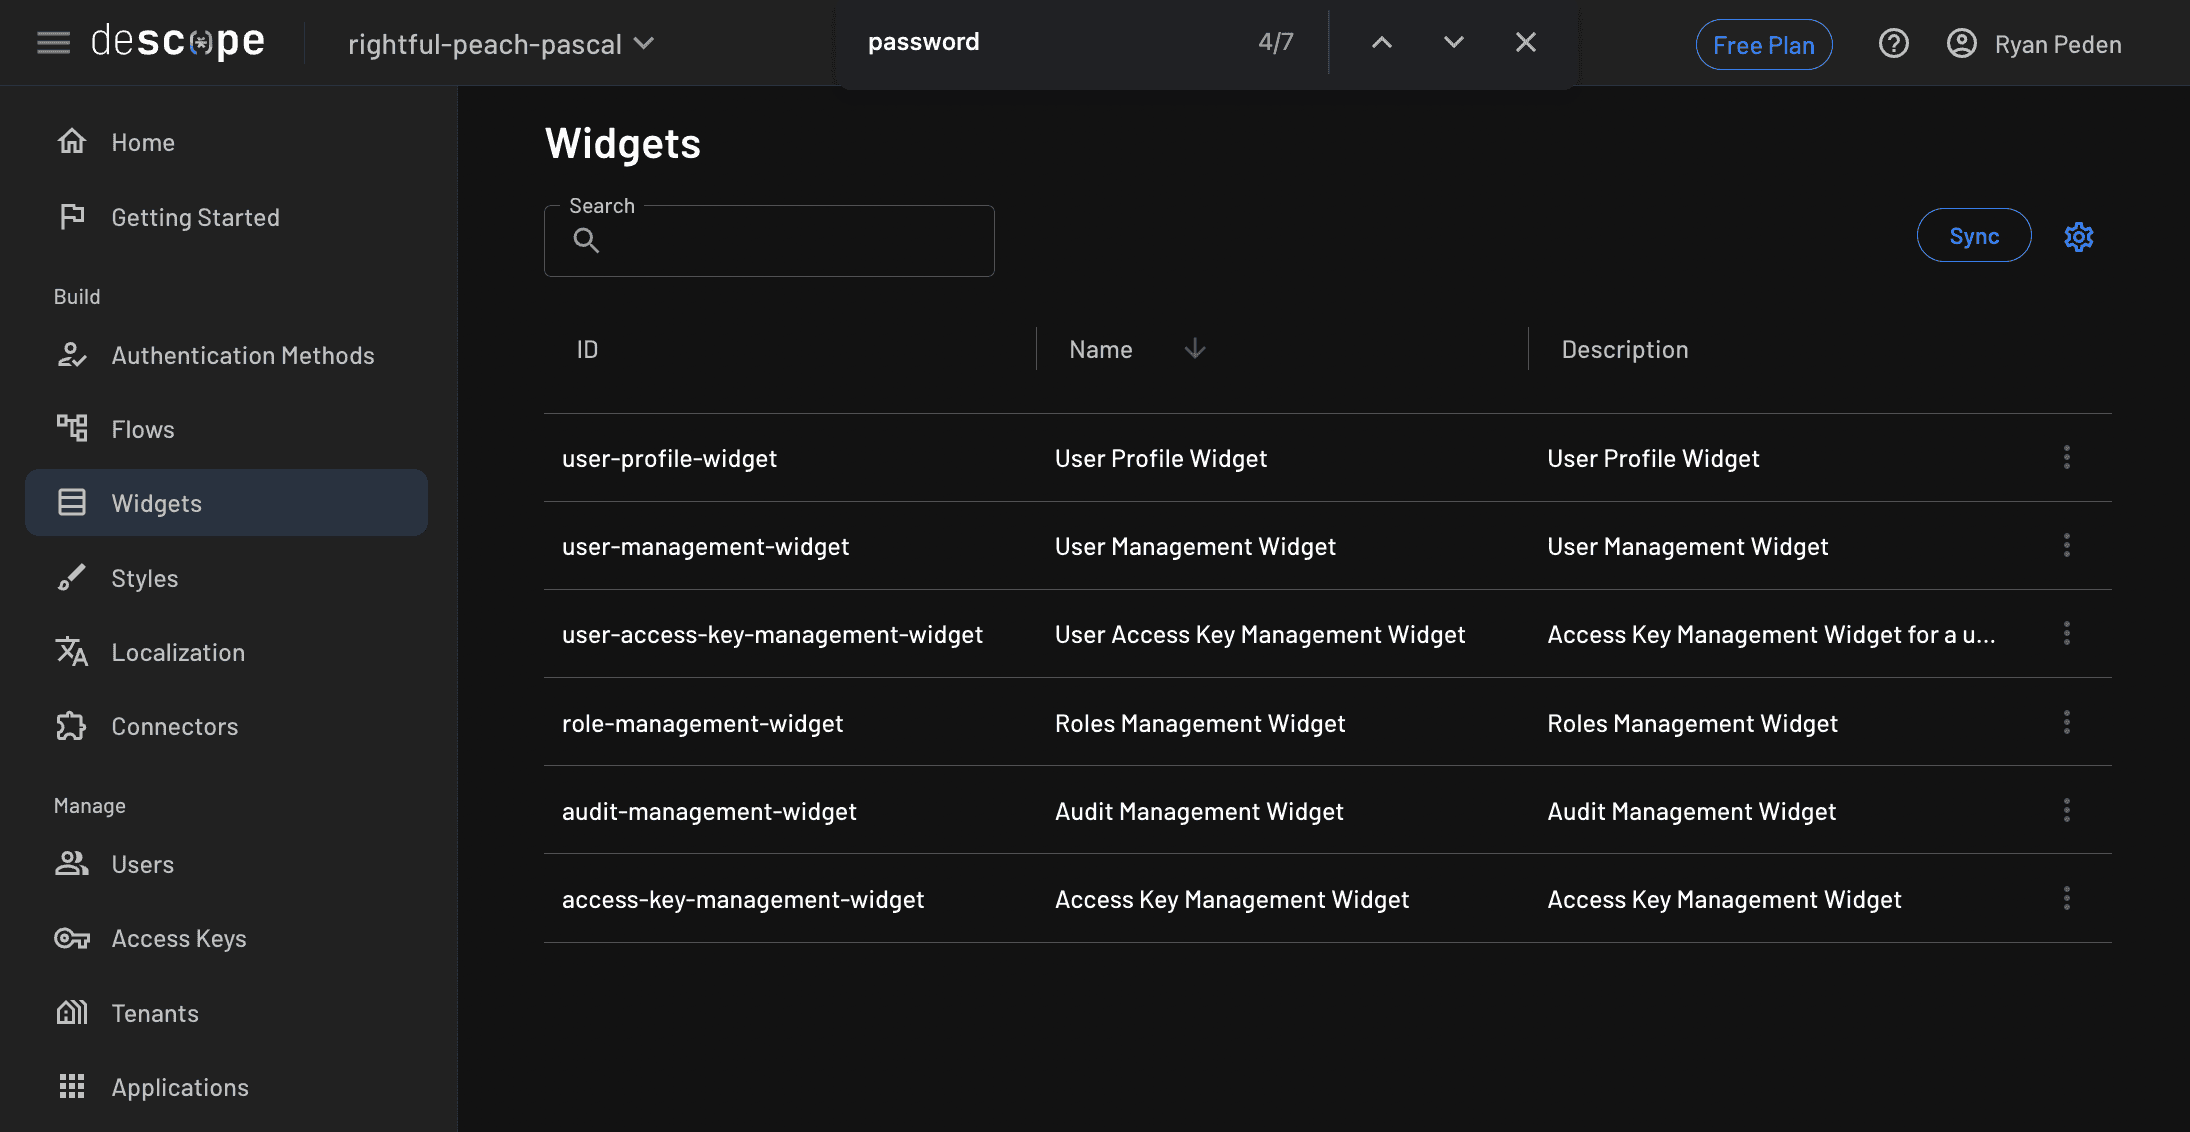Click inside the widgets Search field
2190x1132 pixels.
click(768, 240)
